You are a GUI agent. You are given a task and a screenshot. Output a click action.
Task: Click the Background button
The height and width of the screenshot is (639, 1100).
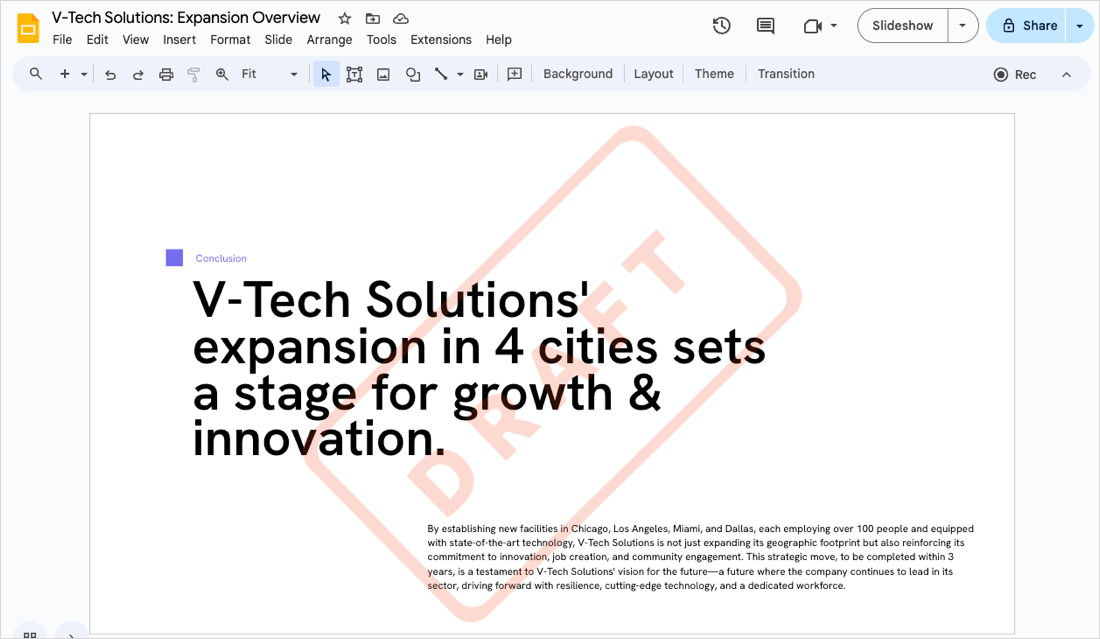(x=577, y=74)
